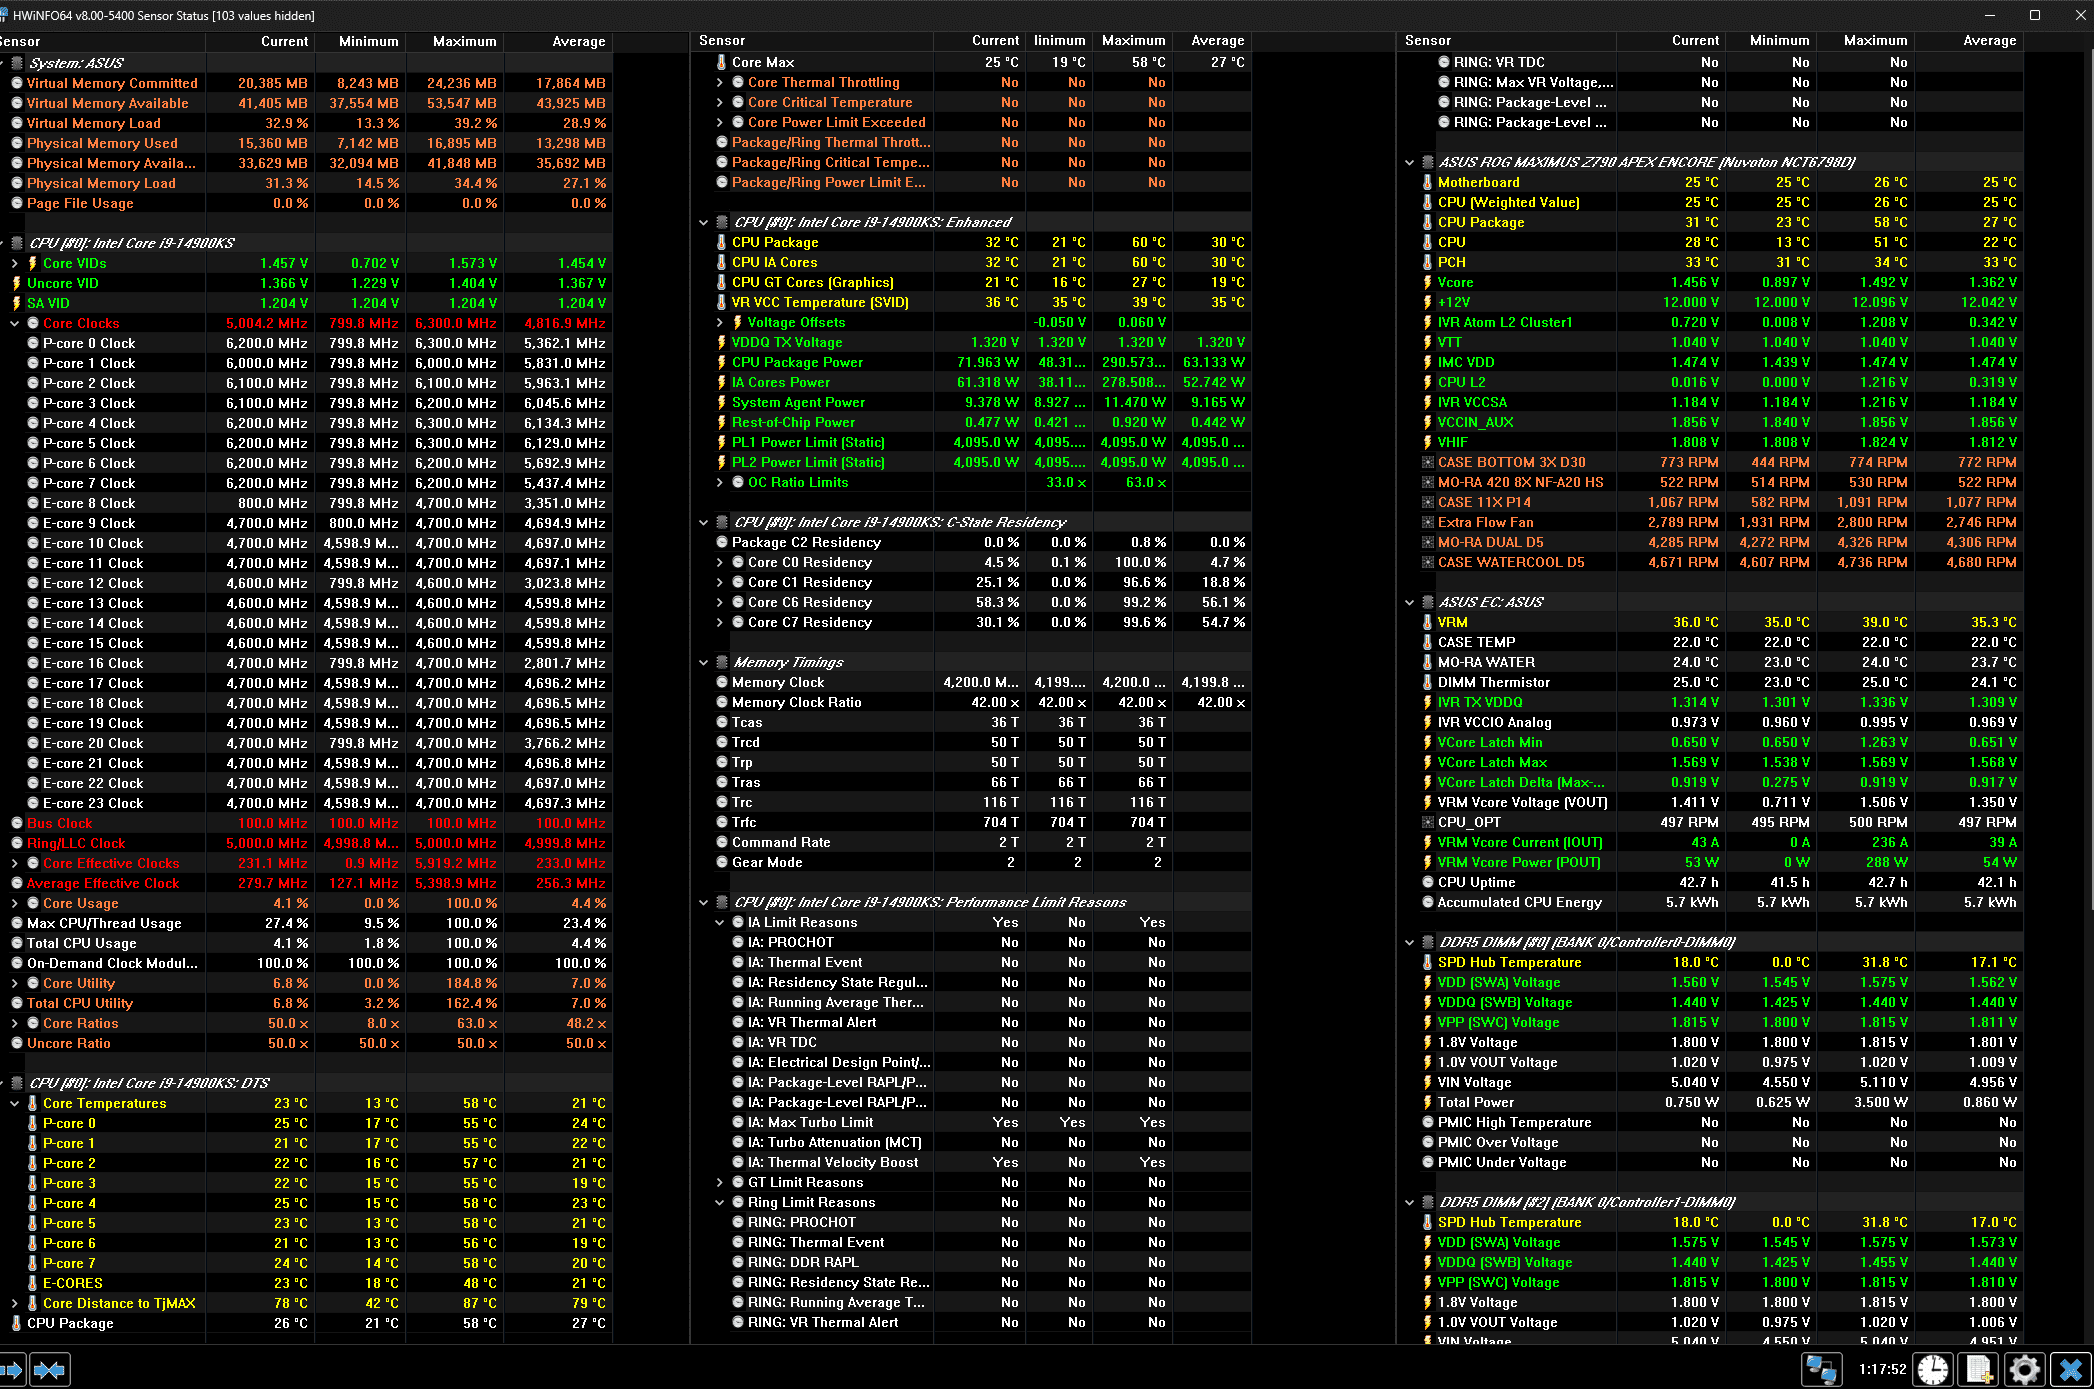Click lightning icon beside SA VID
Viewport: 2094px width, 1389px height.
16,303
